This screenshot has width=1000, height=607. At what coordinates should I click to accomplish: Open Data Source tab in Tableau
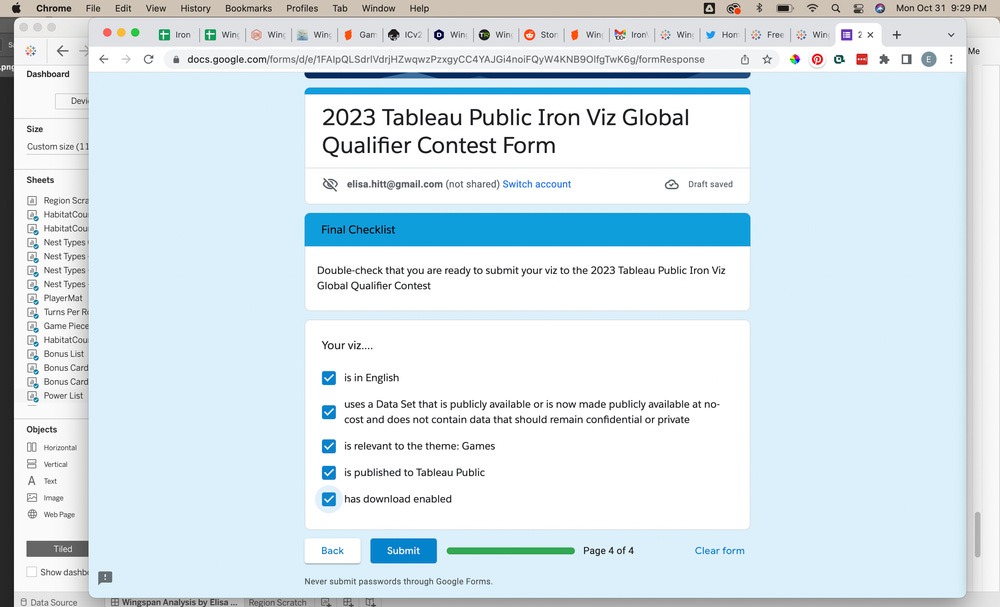click(48, 602)
